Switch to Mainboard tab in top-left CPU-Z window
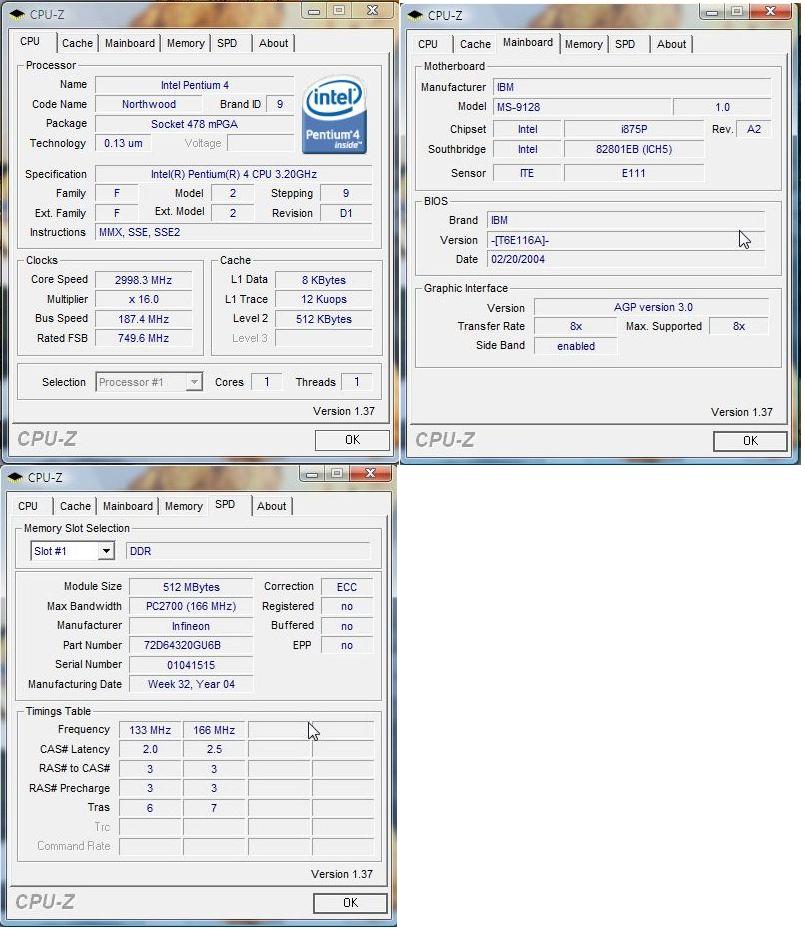Image resolution: width=805 pixels, height=929 pixels. pyautogui.click(x=130, y=43)
